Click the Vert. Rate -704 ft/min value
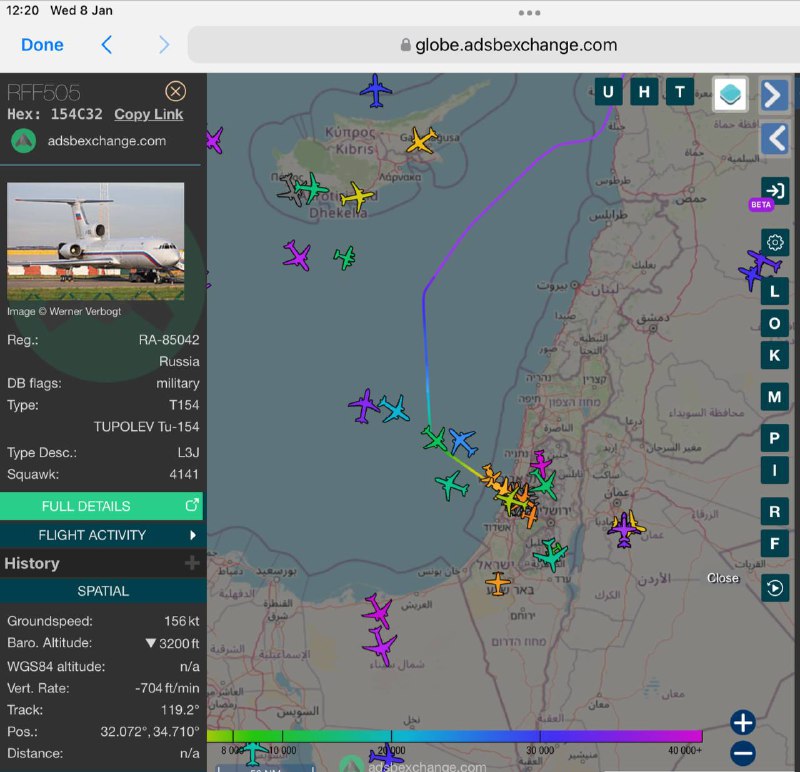 (x=167, y=688)
